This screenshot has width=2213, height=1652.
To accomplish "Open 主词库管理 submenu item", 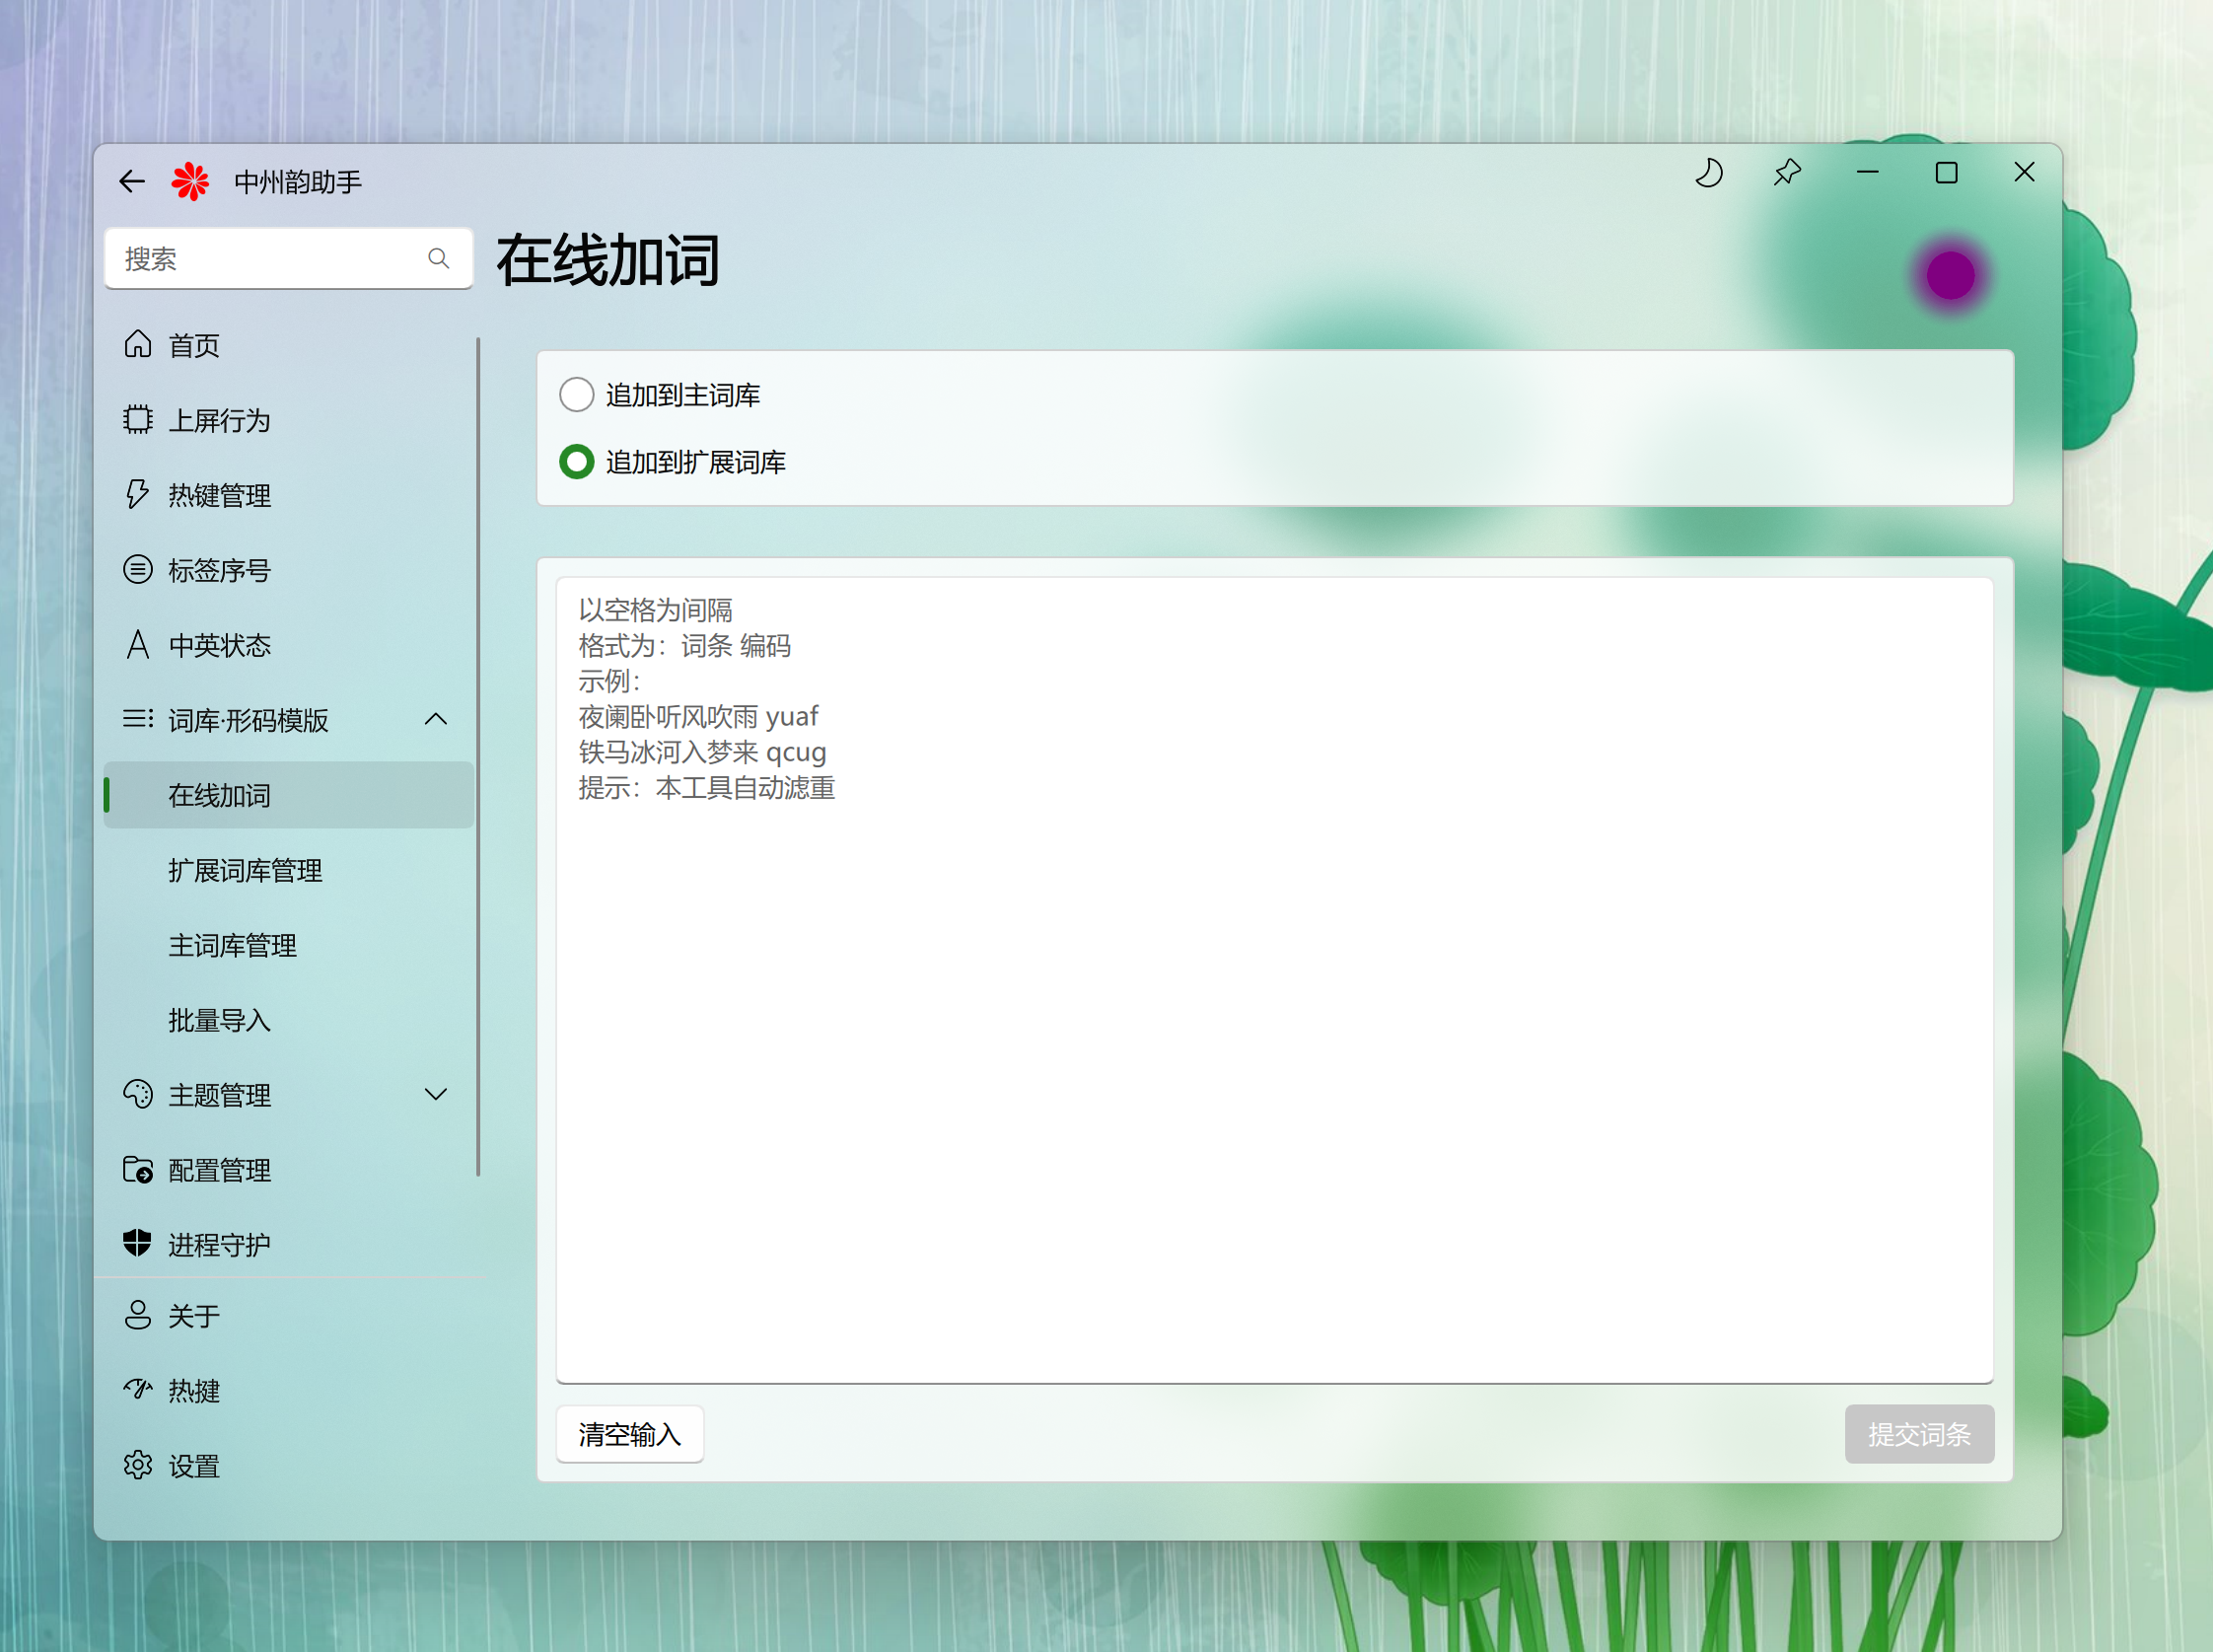I will point(232,946).
